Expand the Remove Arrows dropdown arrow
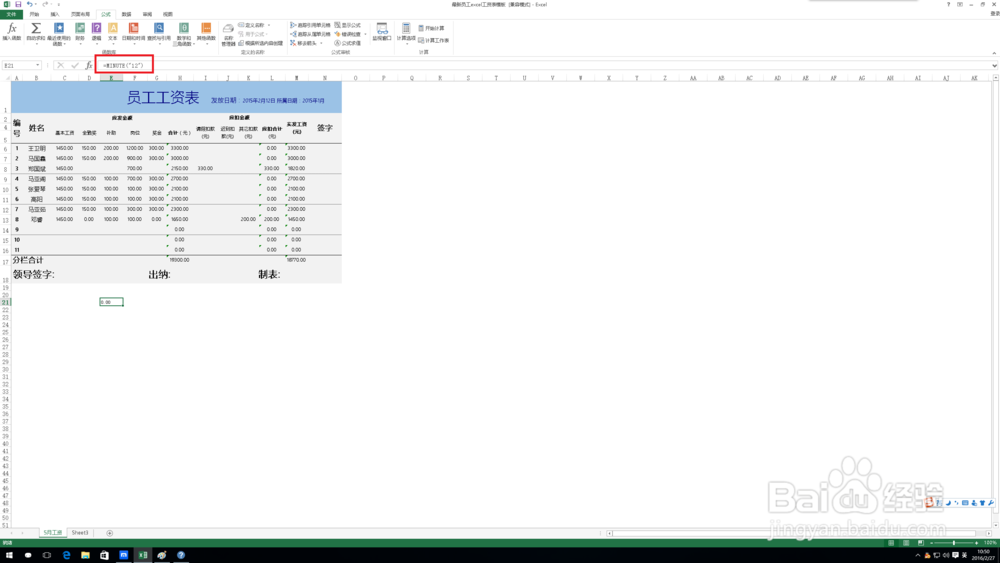1000x563 pixels. pyautogui.click(x=321, y=43)
